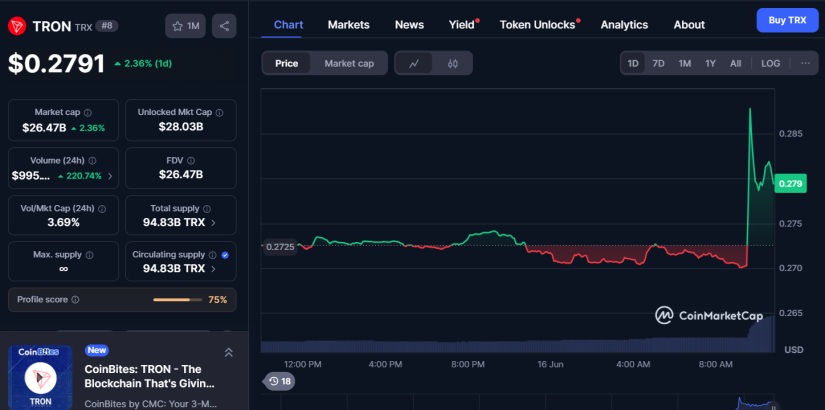This screenshot has height=410, width=825.
Task: Click the Profile score progress bar
Action: [177, 299]
